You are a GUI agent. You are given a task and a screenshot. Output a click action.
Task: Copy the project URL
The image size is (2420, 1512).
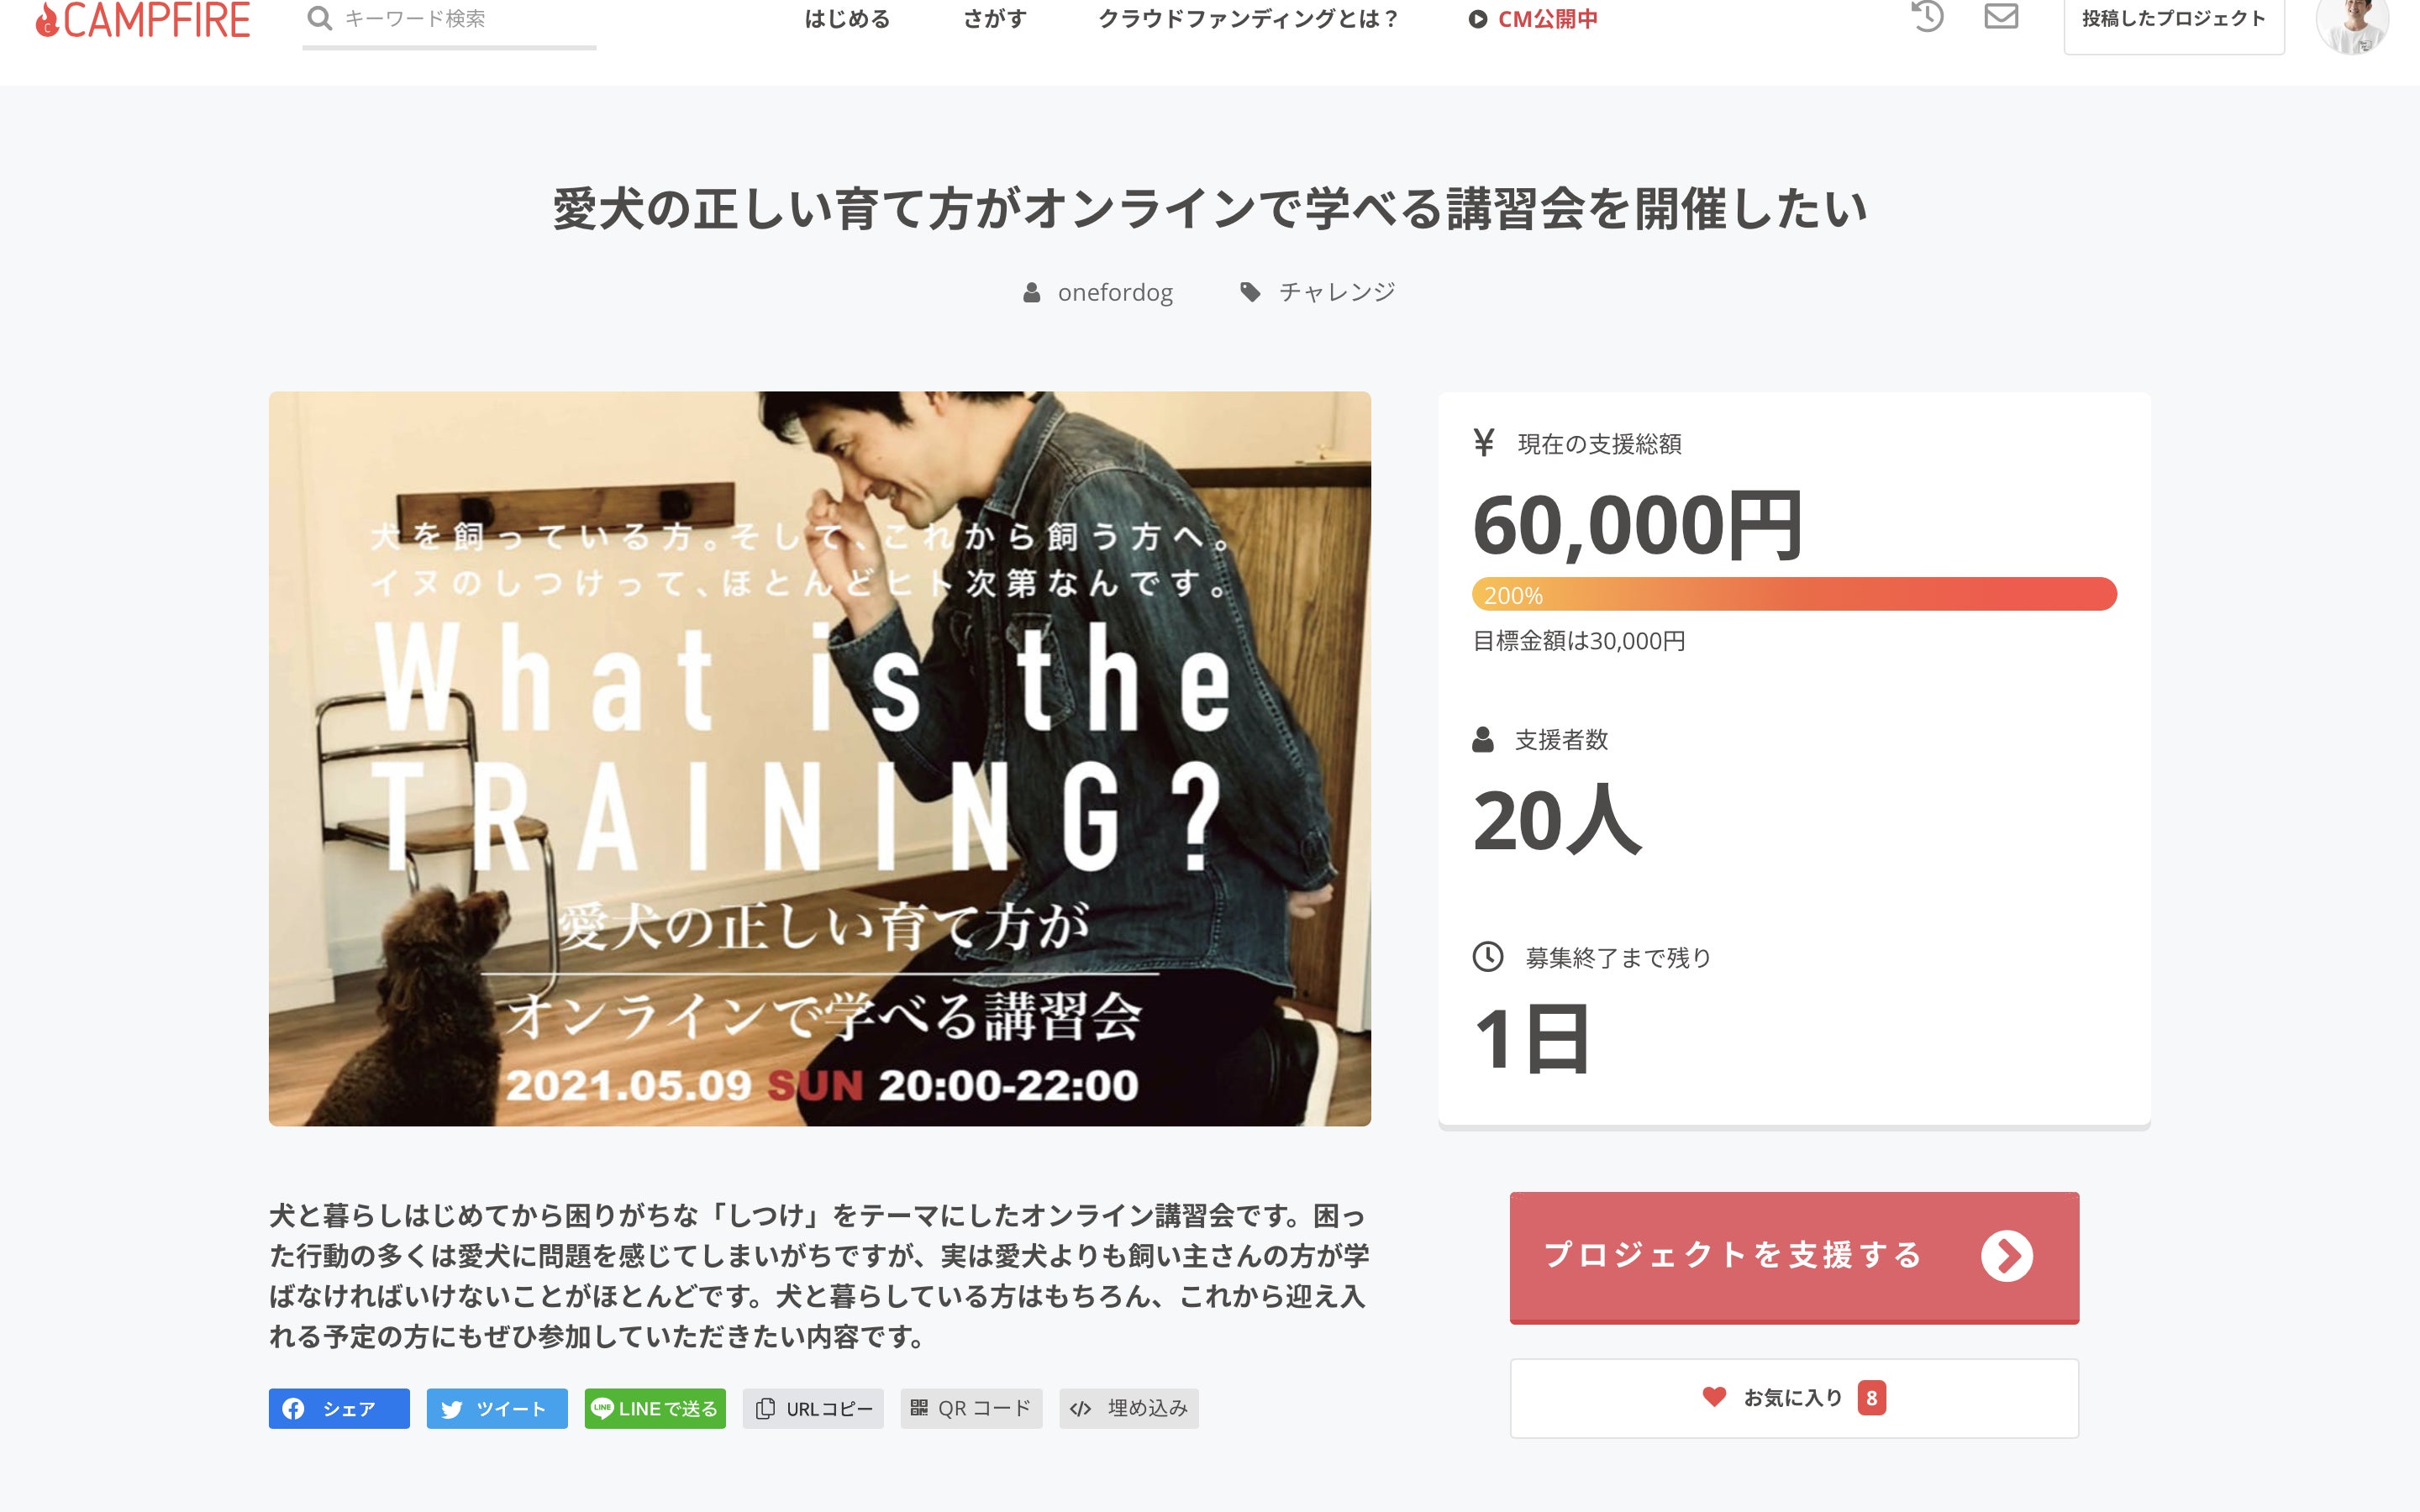pyautogui.click(x=813, y=1408)
